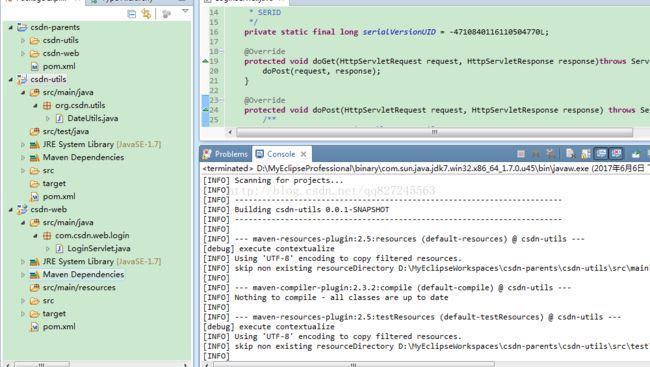Click com.csdn.web.login package icon

(x=47, y=236)
